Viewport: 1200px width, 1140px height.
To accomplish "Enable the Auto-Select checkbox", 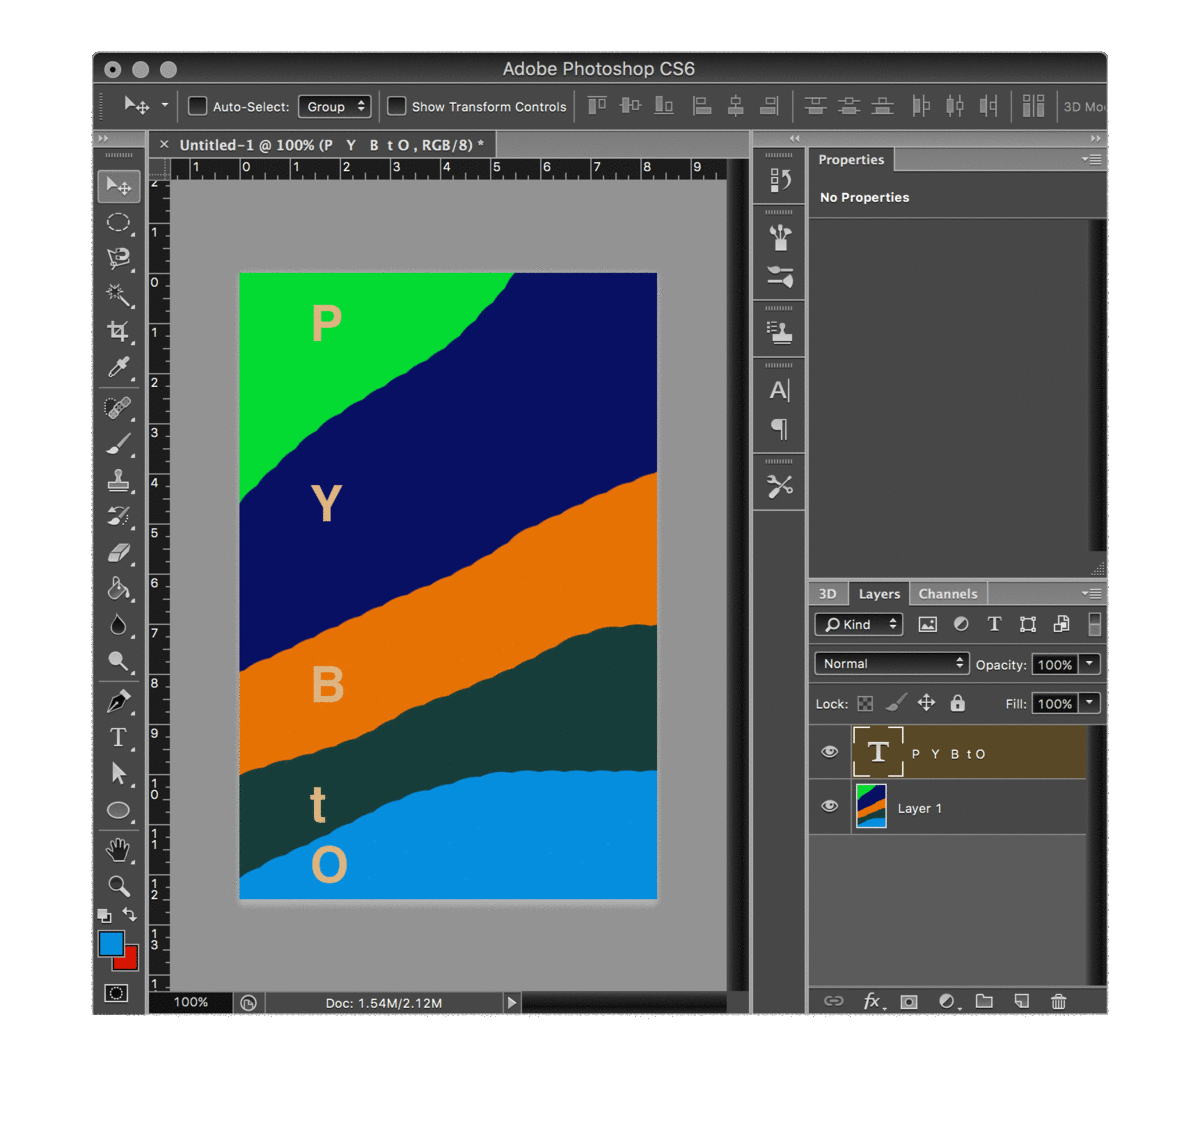I will pyautogui.click(x=198, y=106).
